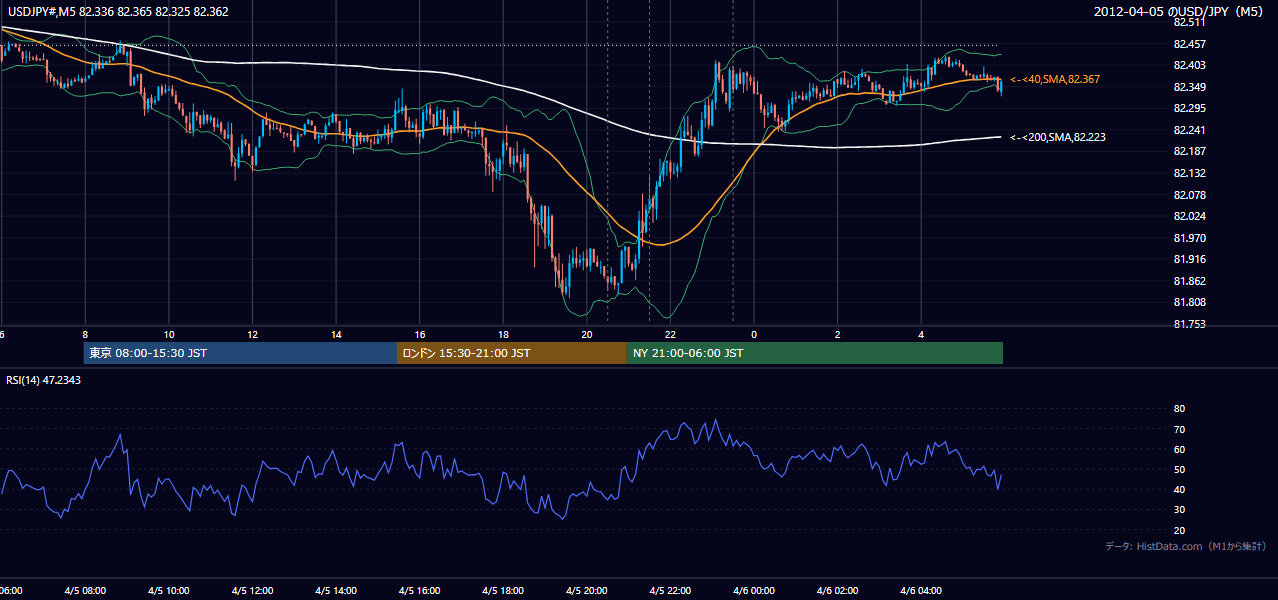Click hour label 14 under the price chart

click(x=337, y=335)
